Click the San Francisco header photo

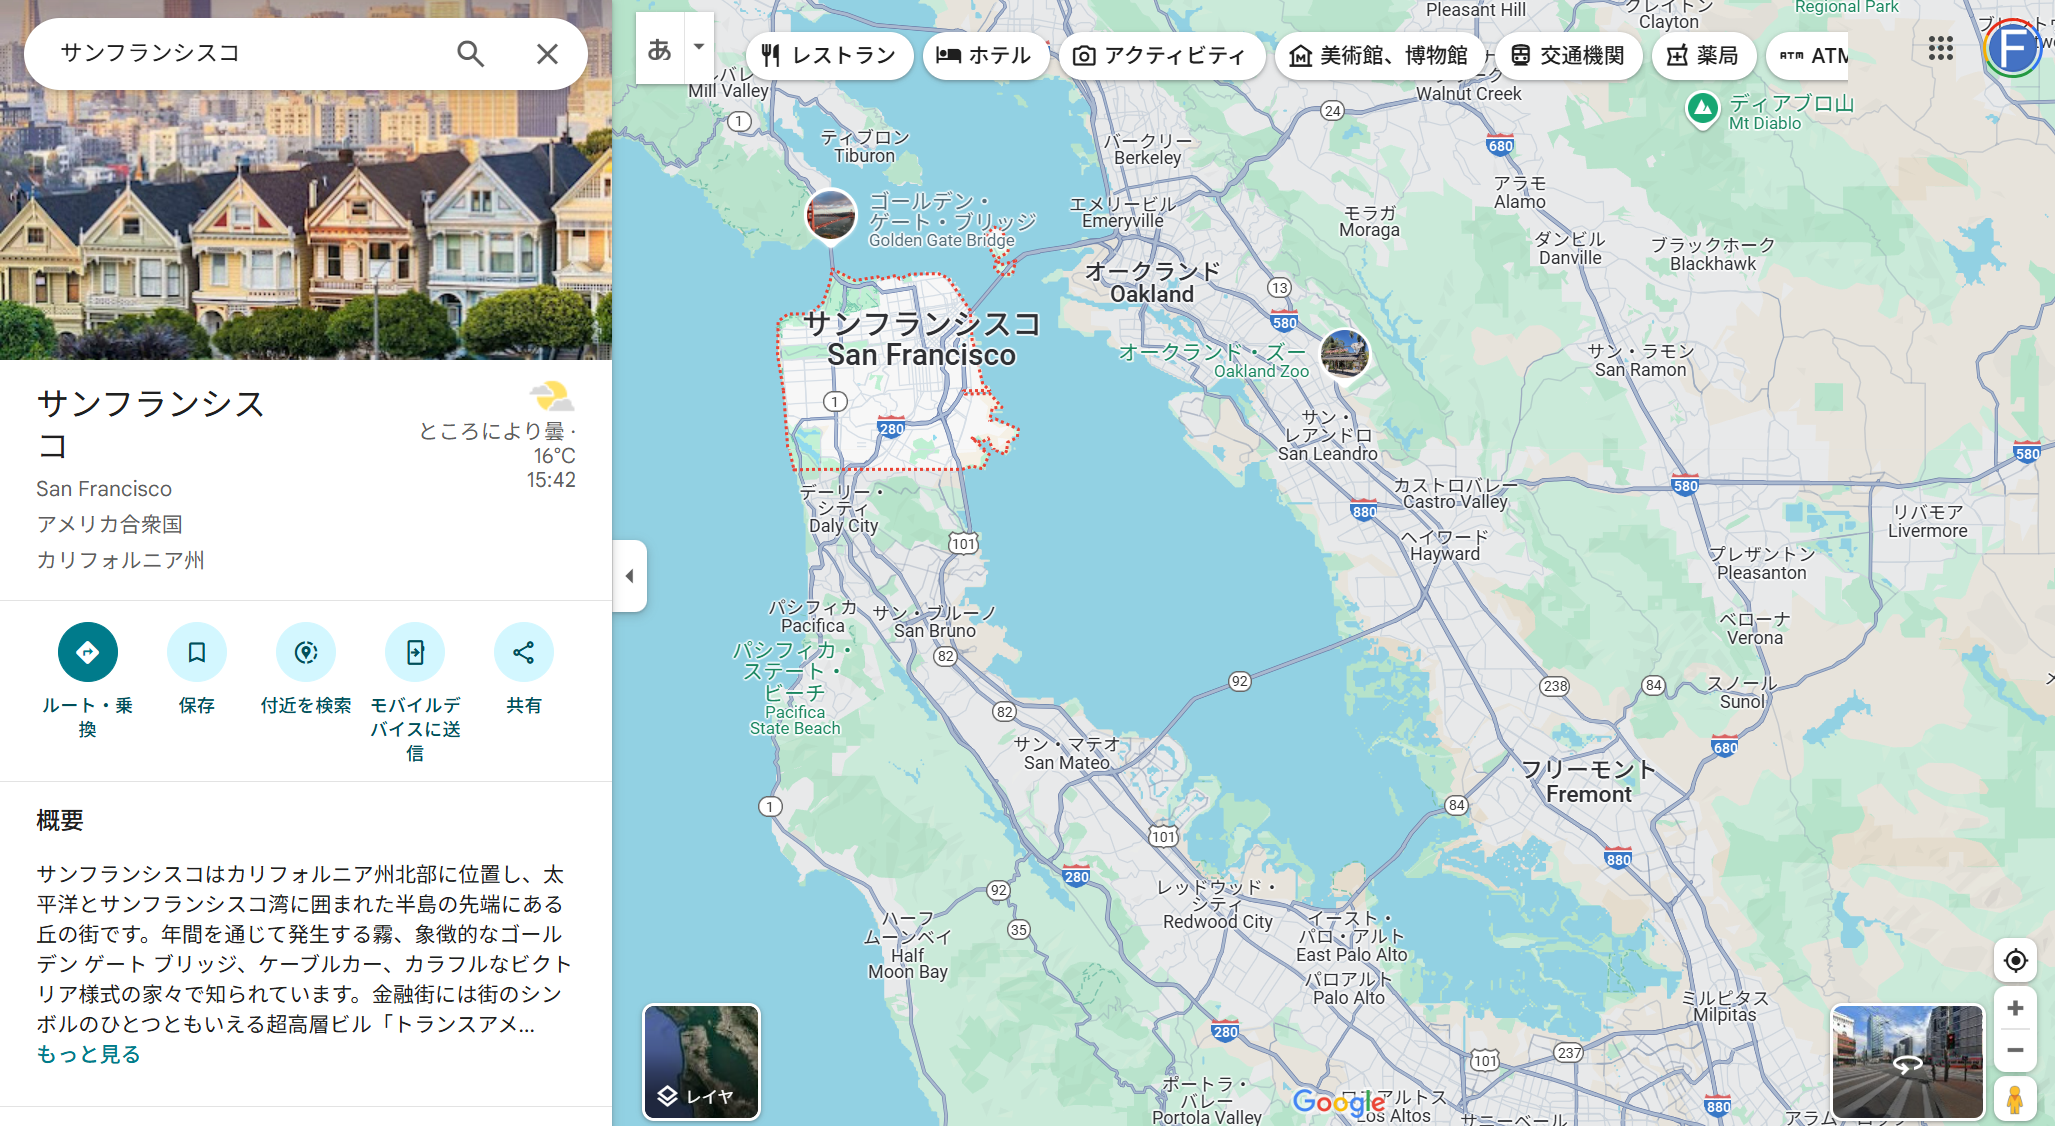306,225
